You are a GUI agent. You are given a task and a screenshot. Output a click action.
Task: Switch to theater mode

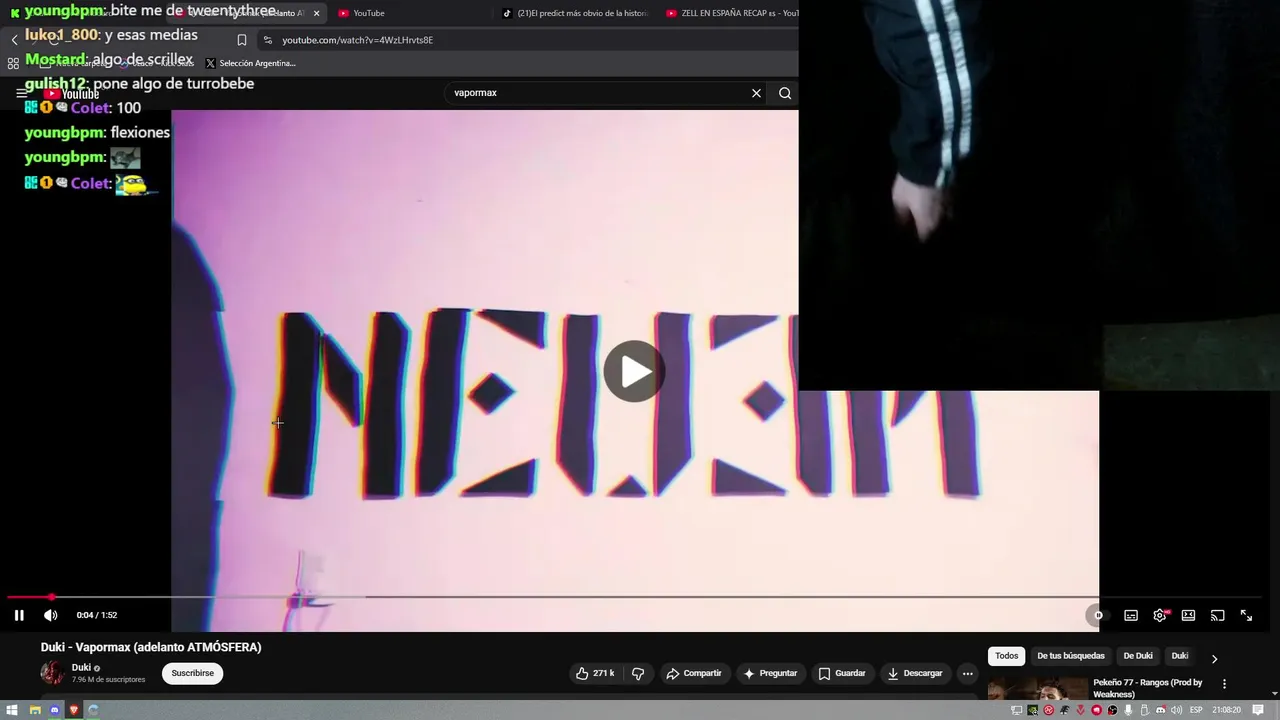click(x=1188, y=615)
